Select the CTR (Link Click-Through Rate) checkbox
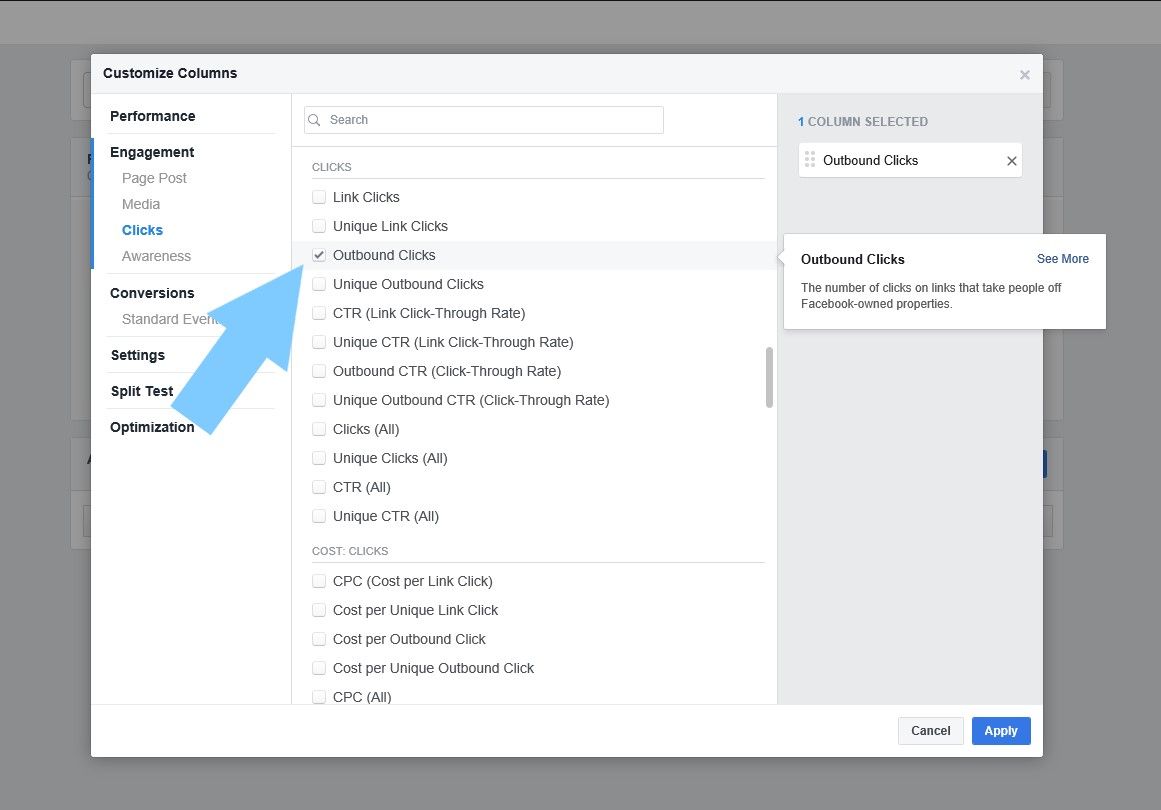The width and height of the screenshot is (1161, 810). [x=319, y=312]
